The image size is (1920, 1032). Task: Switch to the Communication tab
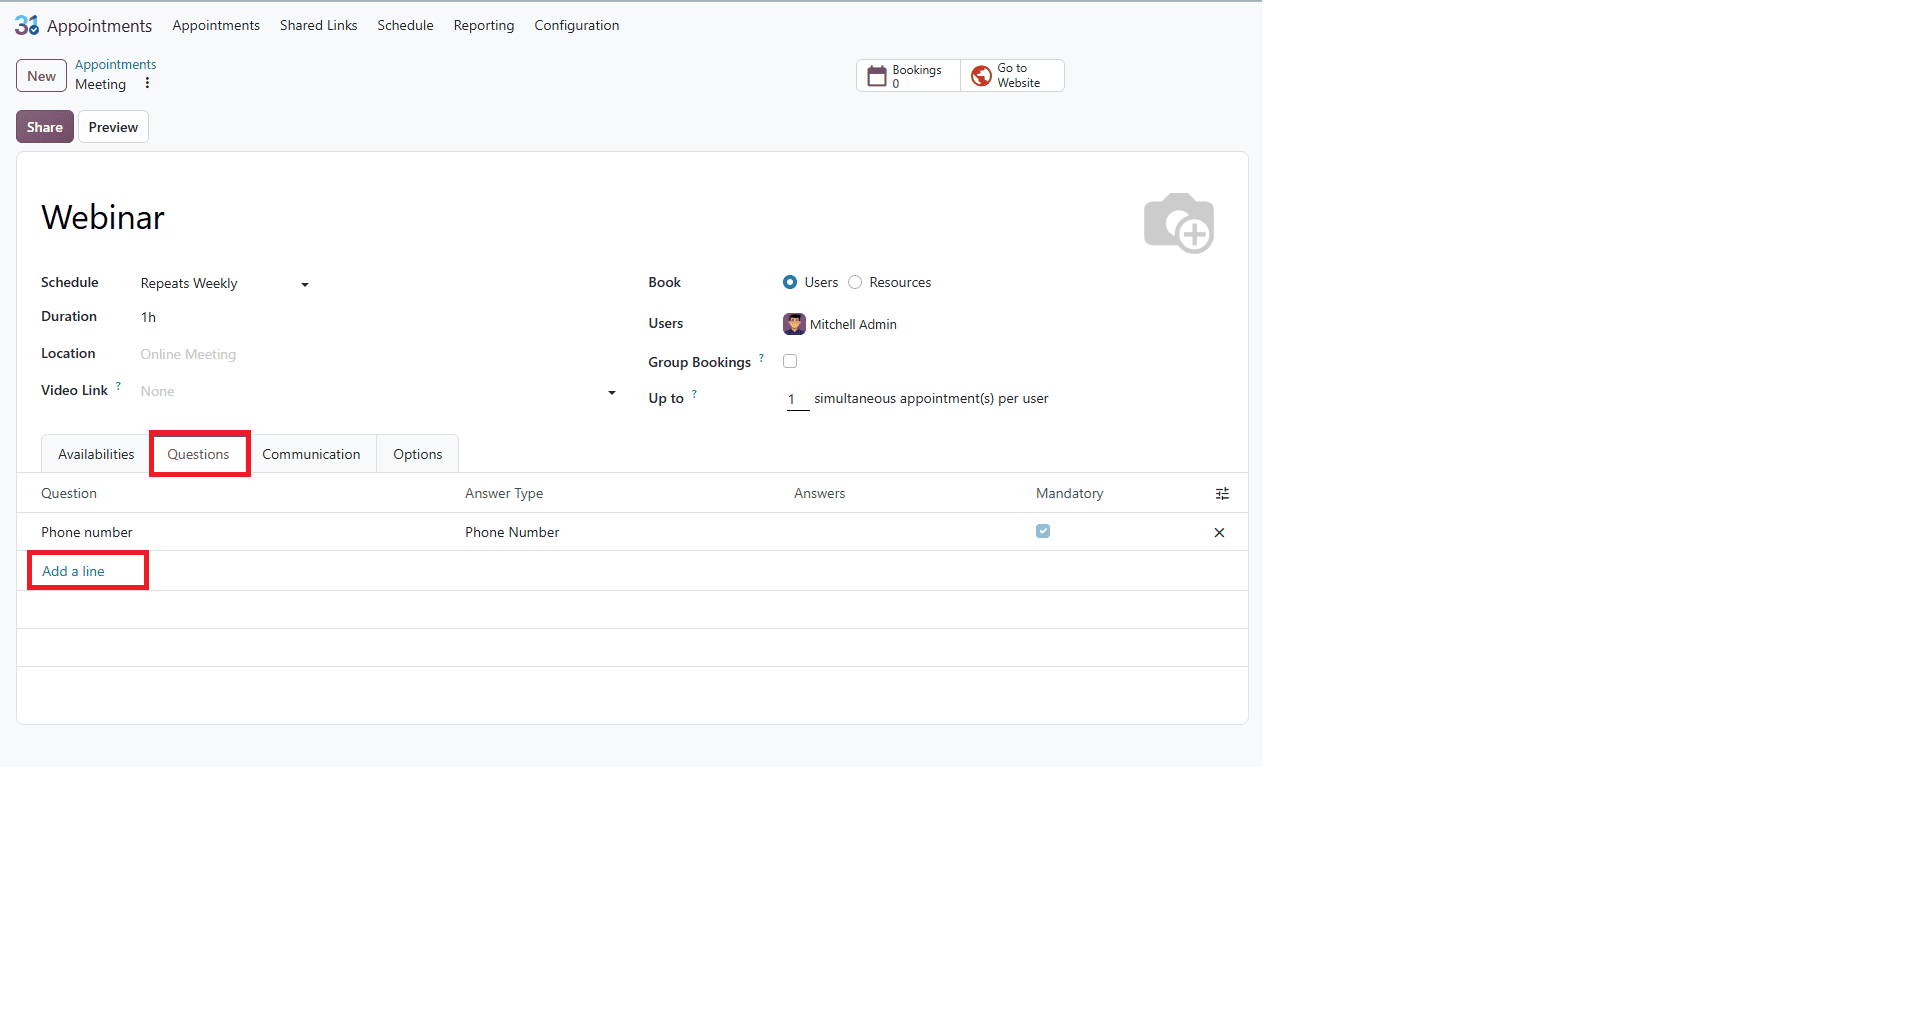tap(311, 454)
